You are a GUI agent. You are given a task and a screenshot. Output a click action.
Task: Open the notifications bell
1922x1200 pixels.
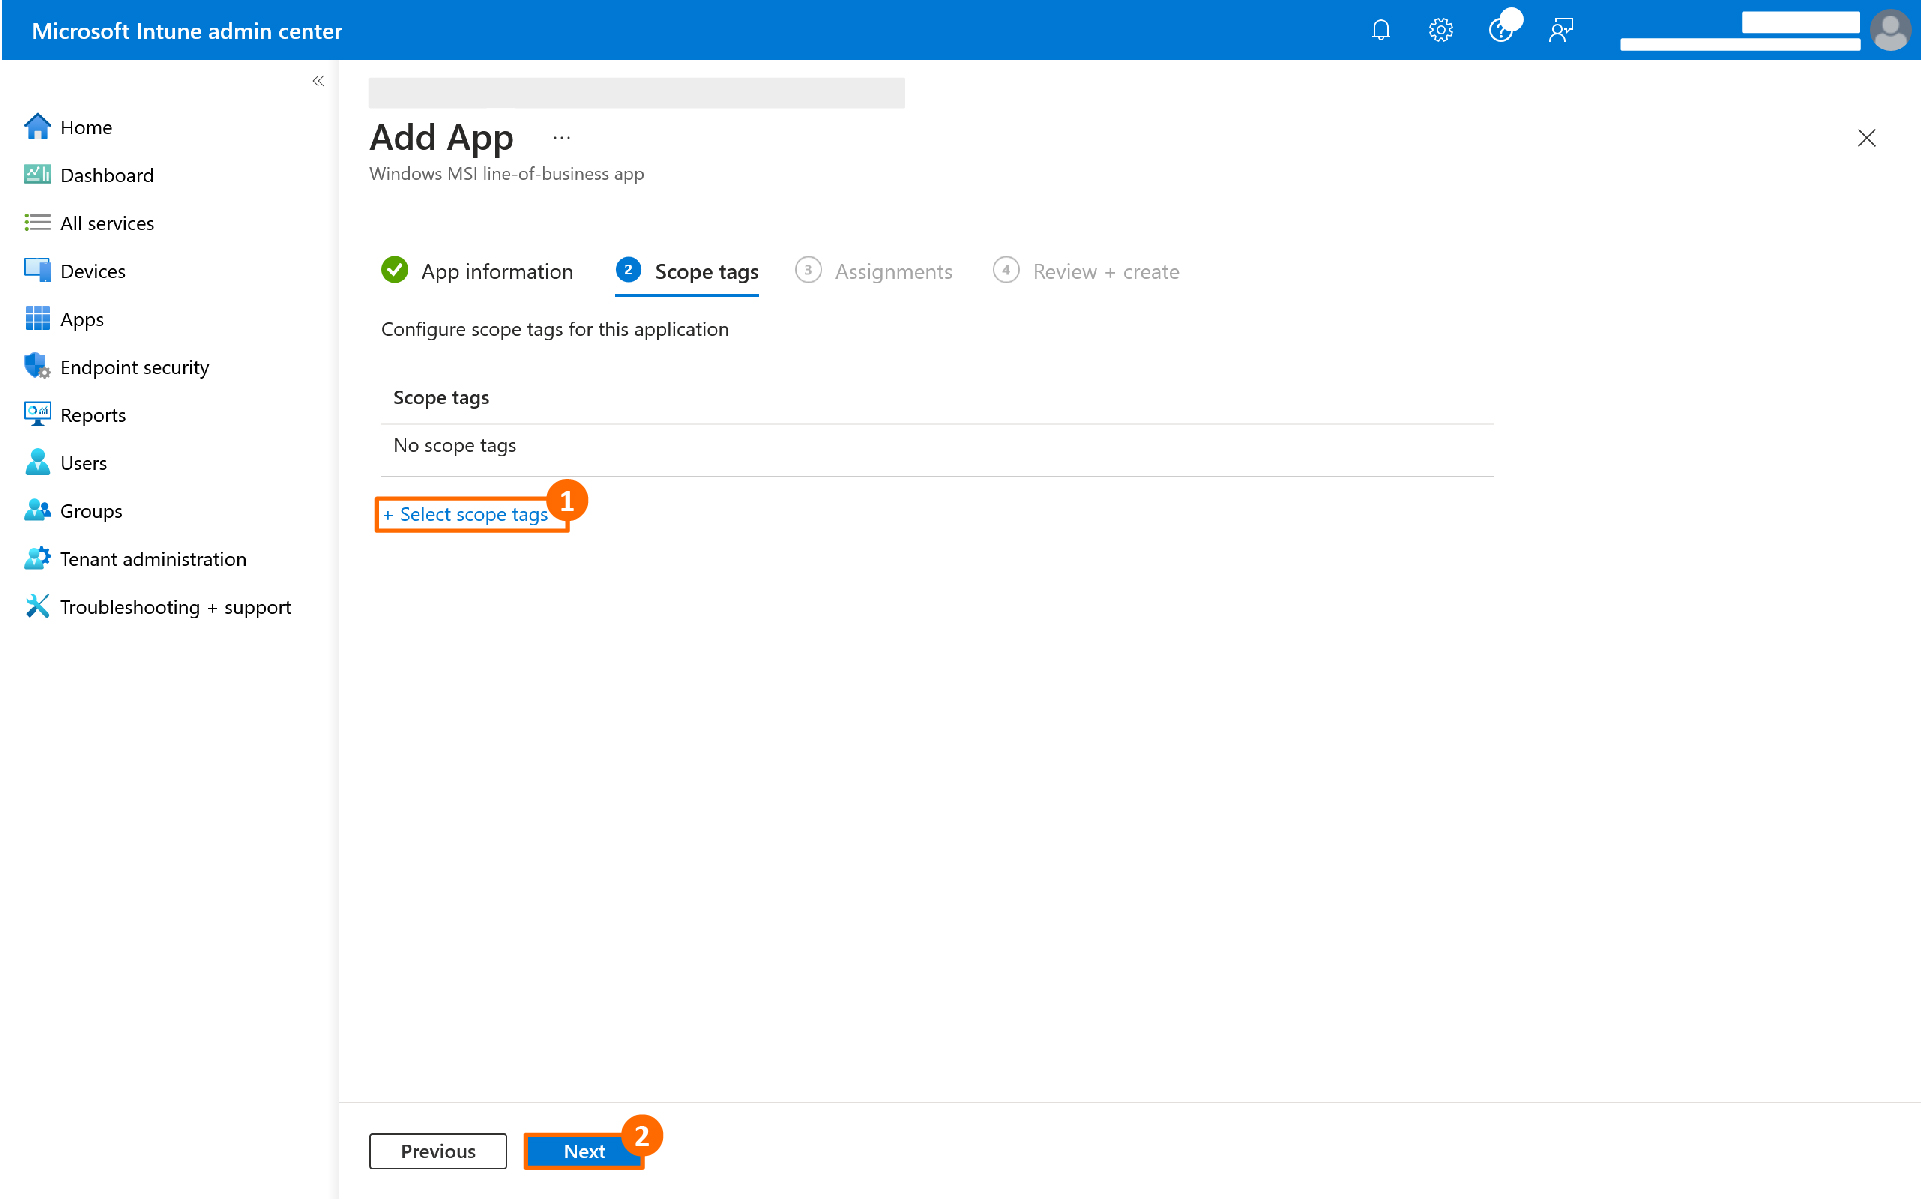click(1381, 30)
